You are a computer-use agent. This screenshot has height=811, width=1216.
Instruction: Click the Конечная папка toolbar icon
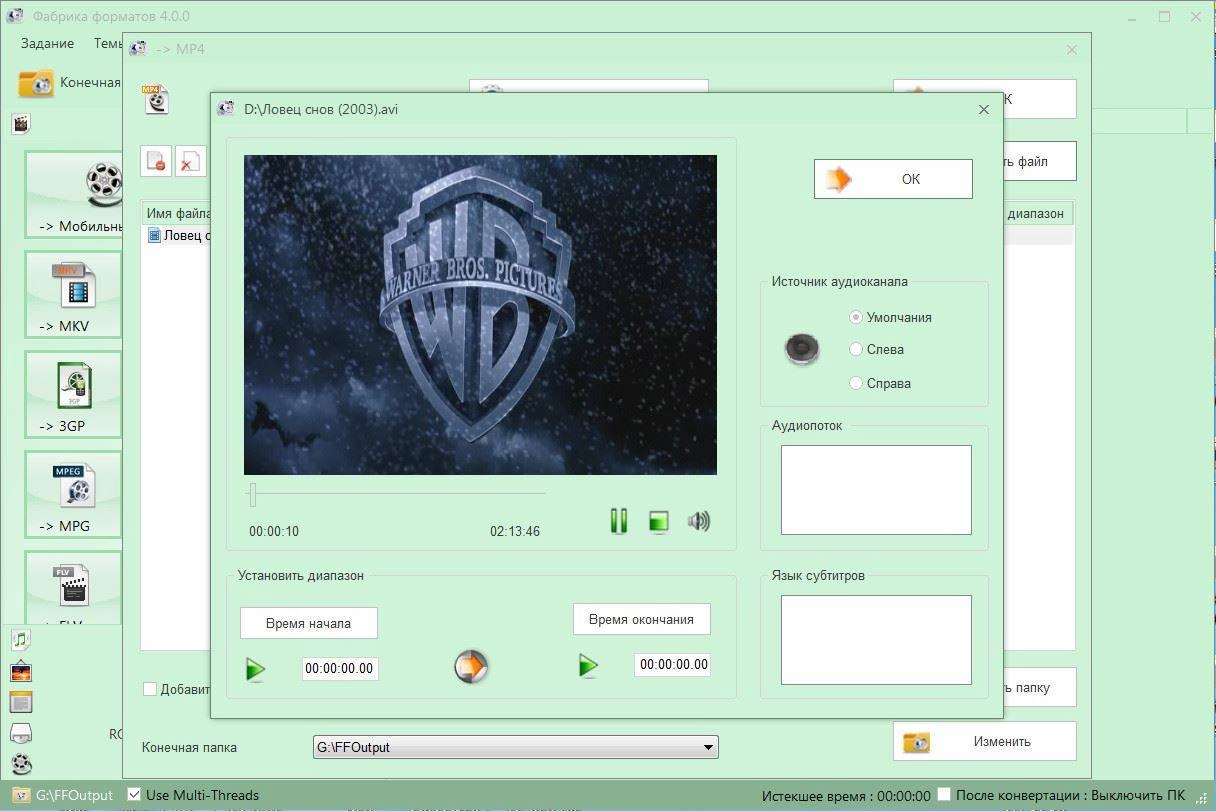[x=36, y=83]
